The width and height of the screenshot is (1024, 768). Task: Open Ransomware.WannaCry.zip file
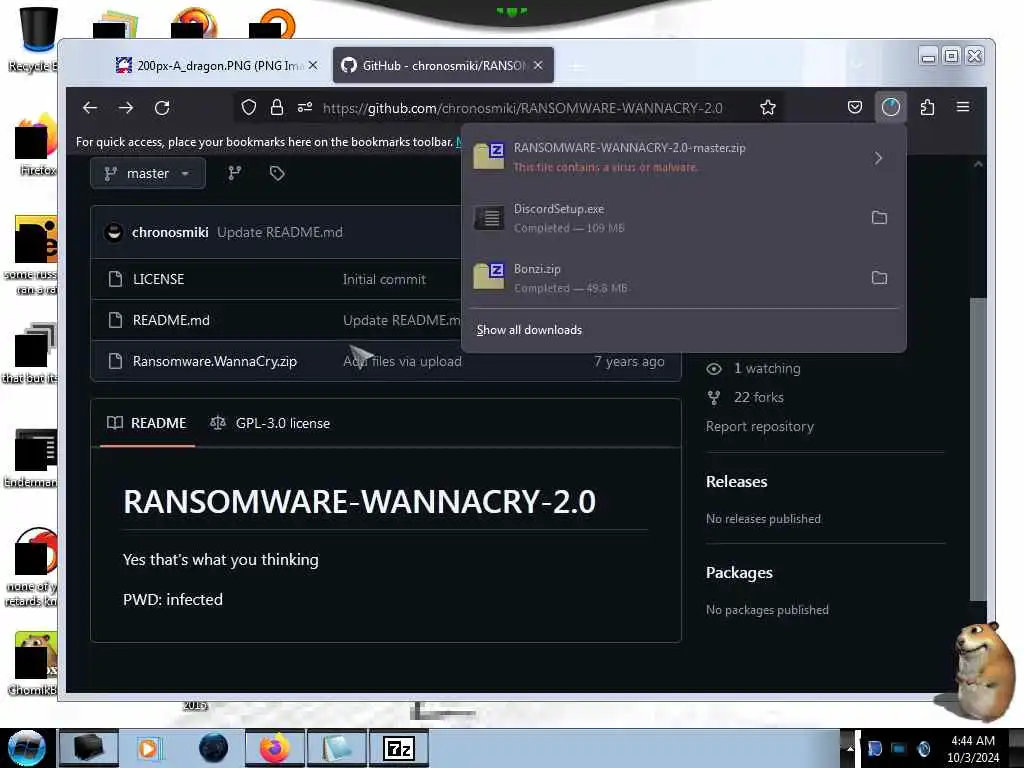215,361
